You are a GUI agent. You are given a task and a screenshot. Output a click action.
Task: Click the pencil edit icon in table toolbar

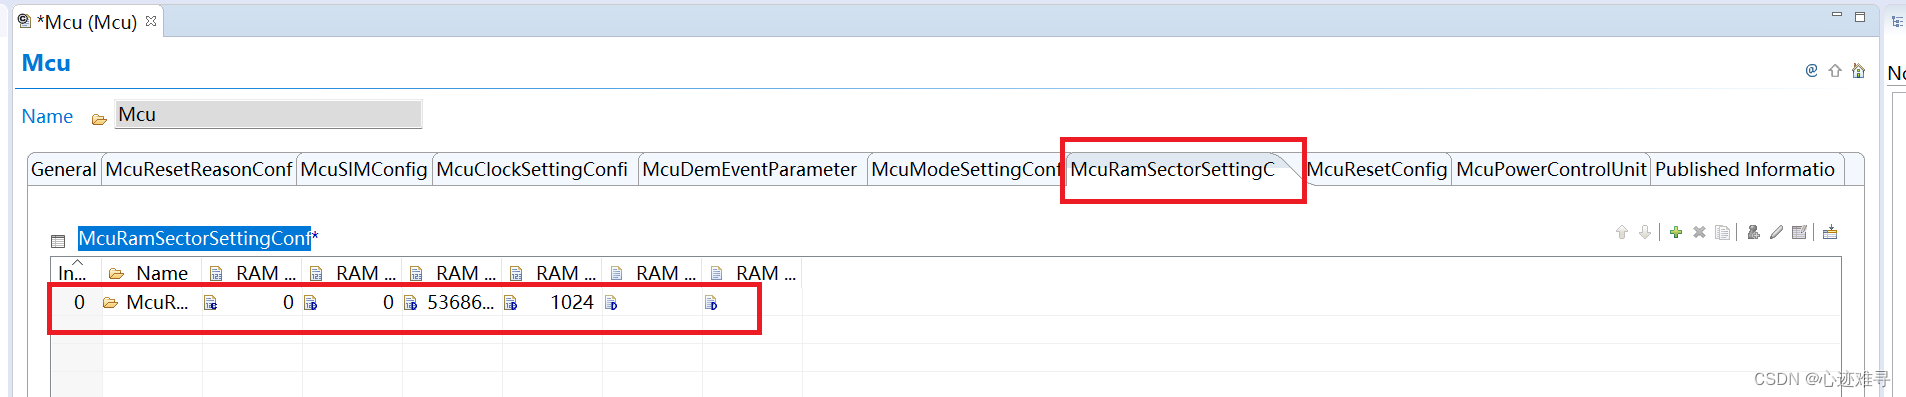(x=1776, y=232)
